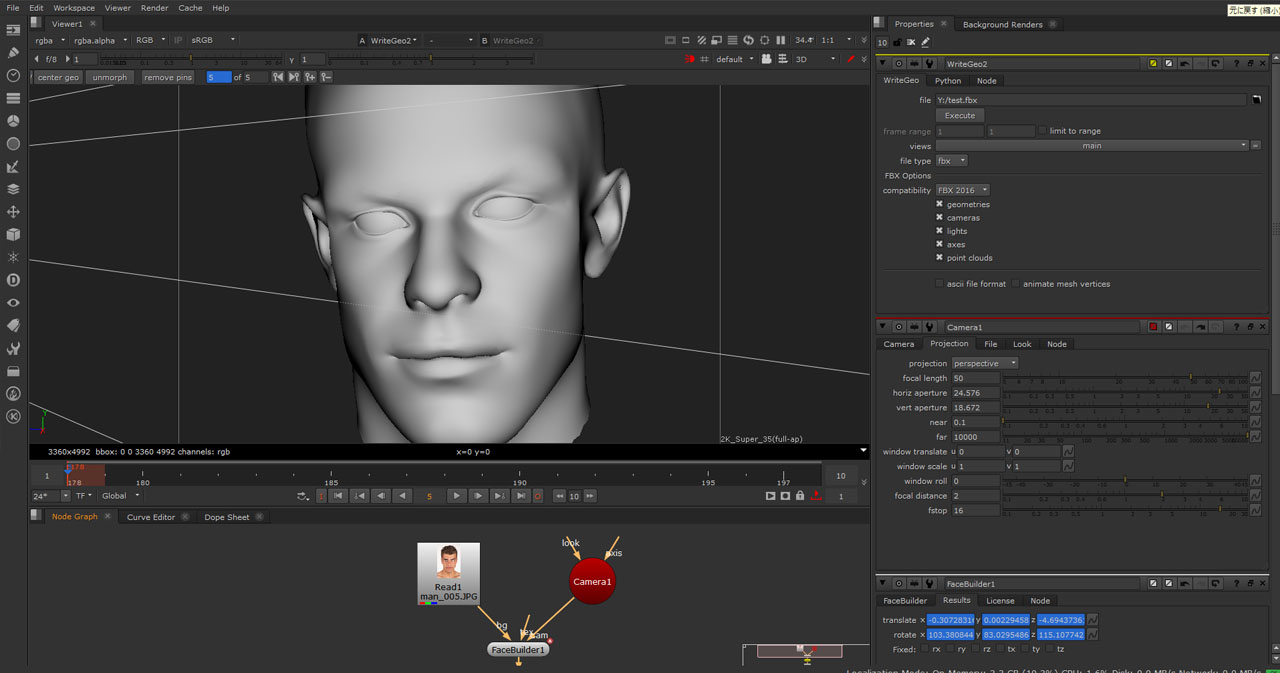
Task: Open the Draw nodes toolbar icon
Action: (x=13, y=53)
